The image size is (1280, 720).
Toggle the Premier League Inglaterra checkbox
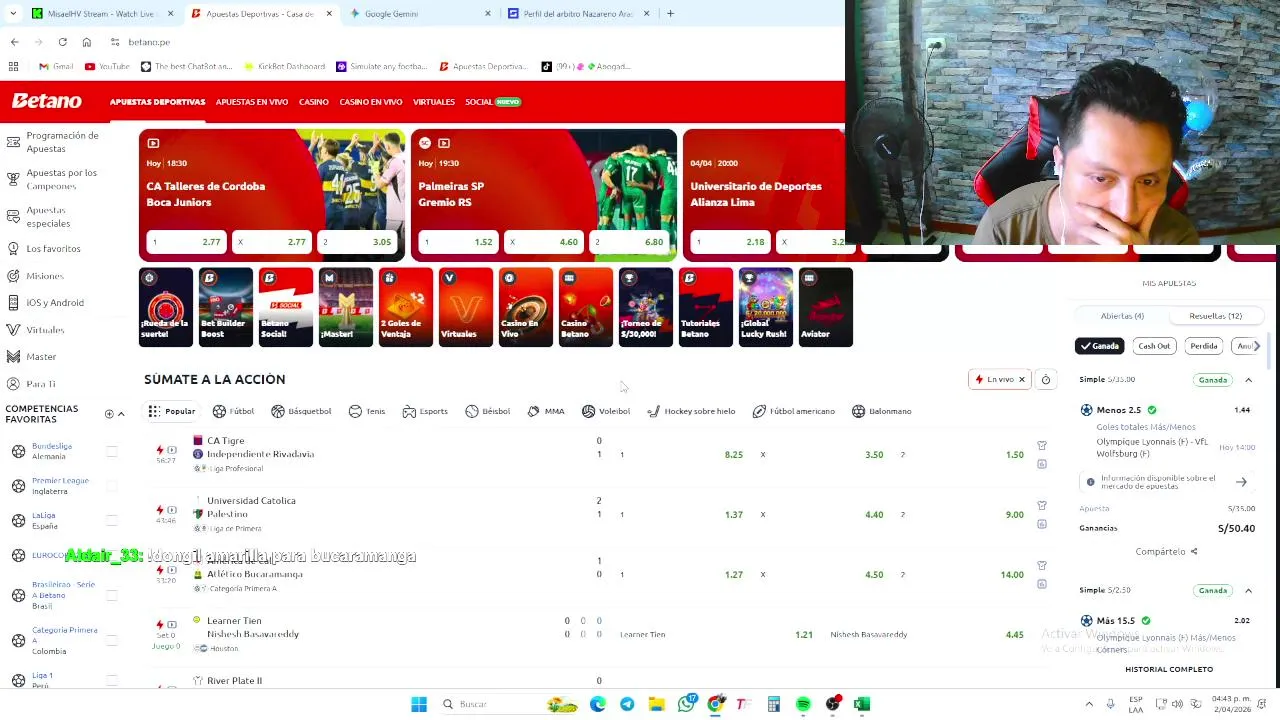[112, 486]
